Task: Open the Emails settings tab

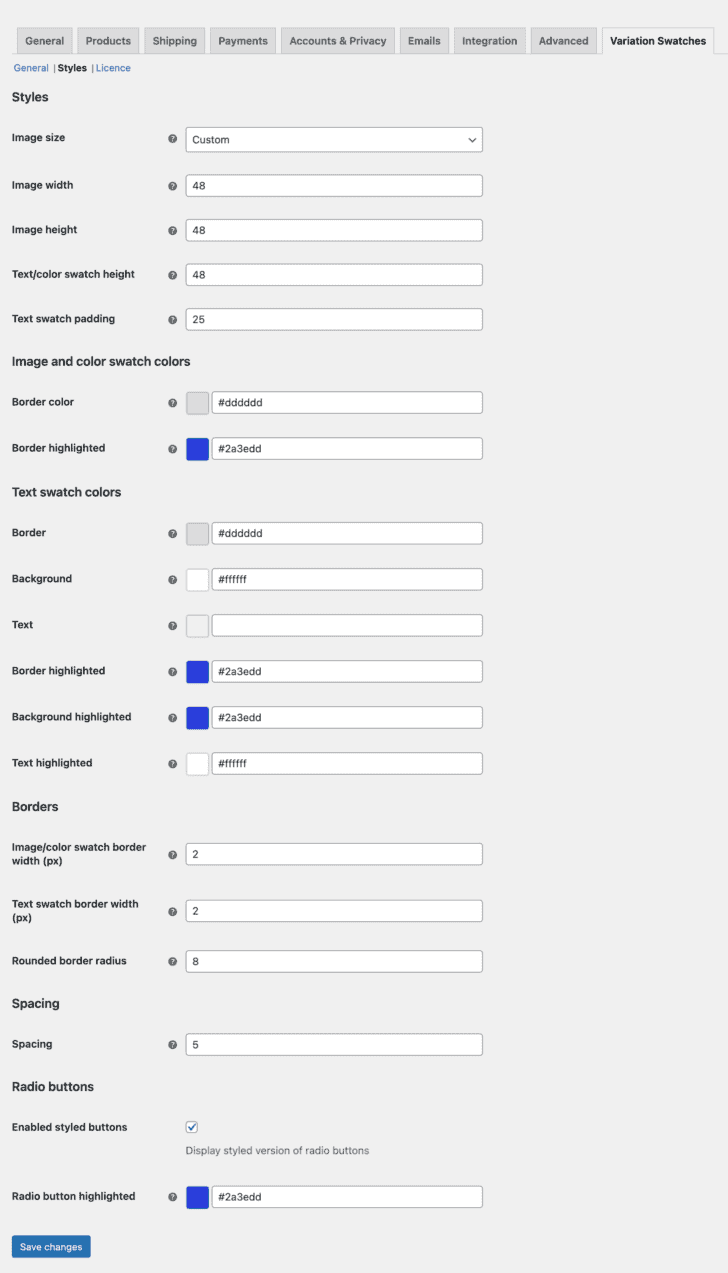Action: coord(424,40)
